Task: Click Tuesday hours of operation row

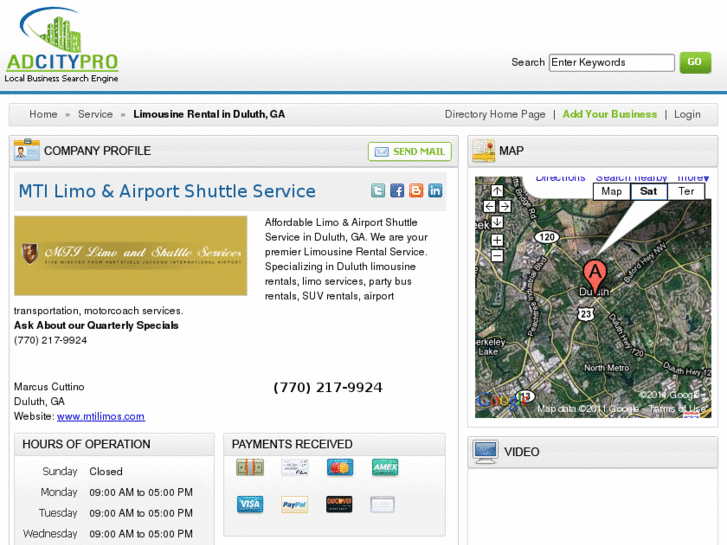Action: coord(114,513)
